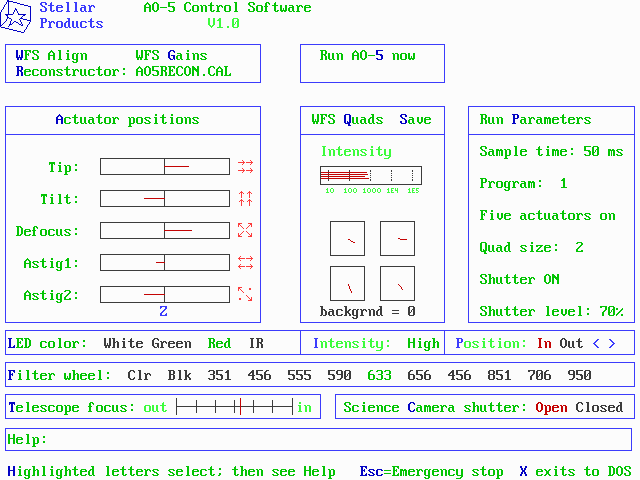Click the Tilt actuator position bar
Viewport: 640px width, 480px height.
pyautogui.click(x=165, y=198)
